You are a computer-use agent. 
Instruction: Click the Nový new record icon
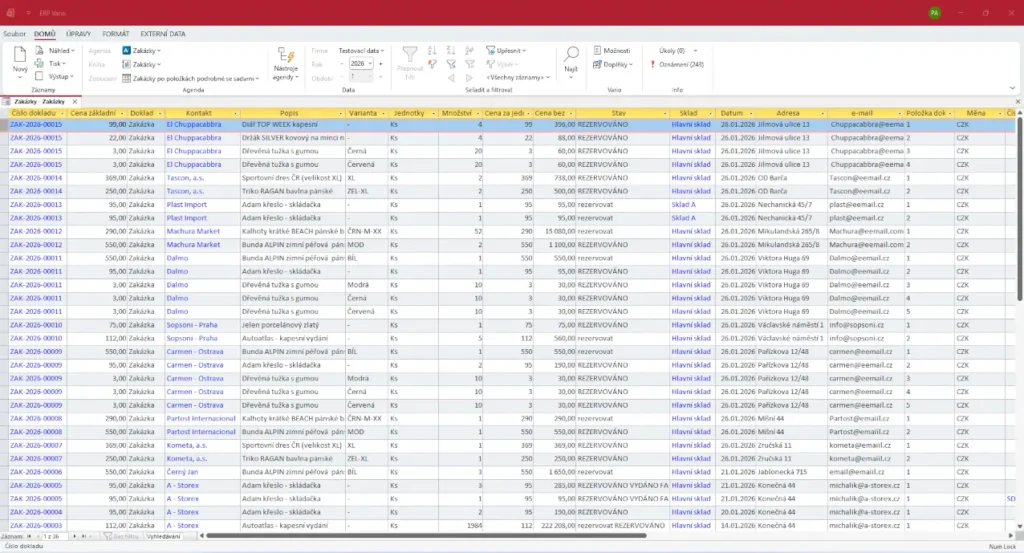pyautogui.click(x=20, y=56)
